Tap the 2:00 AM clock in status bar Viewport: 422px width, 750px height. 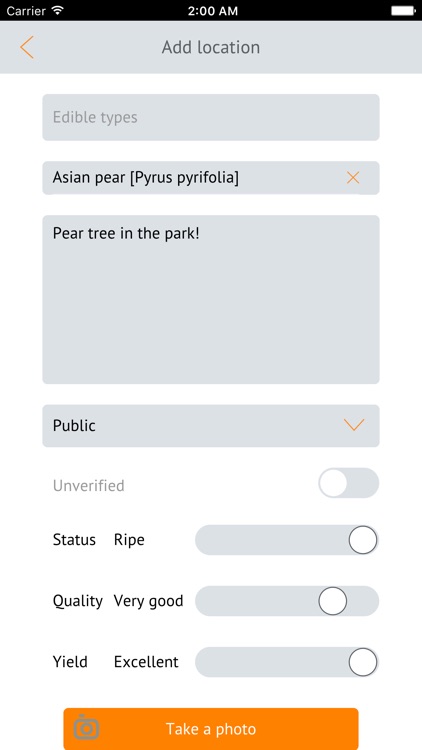[x=212, y=11]
